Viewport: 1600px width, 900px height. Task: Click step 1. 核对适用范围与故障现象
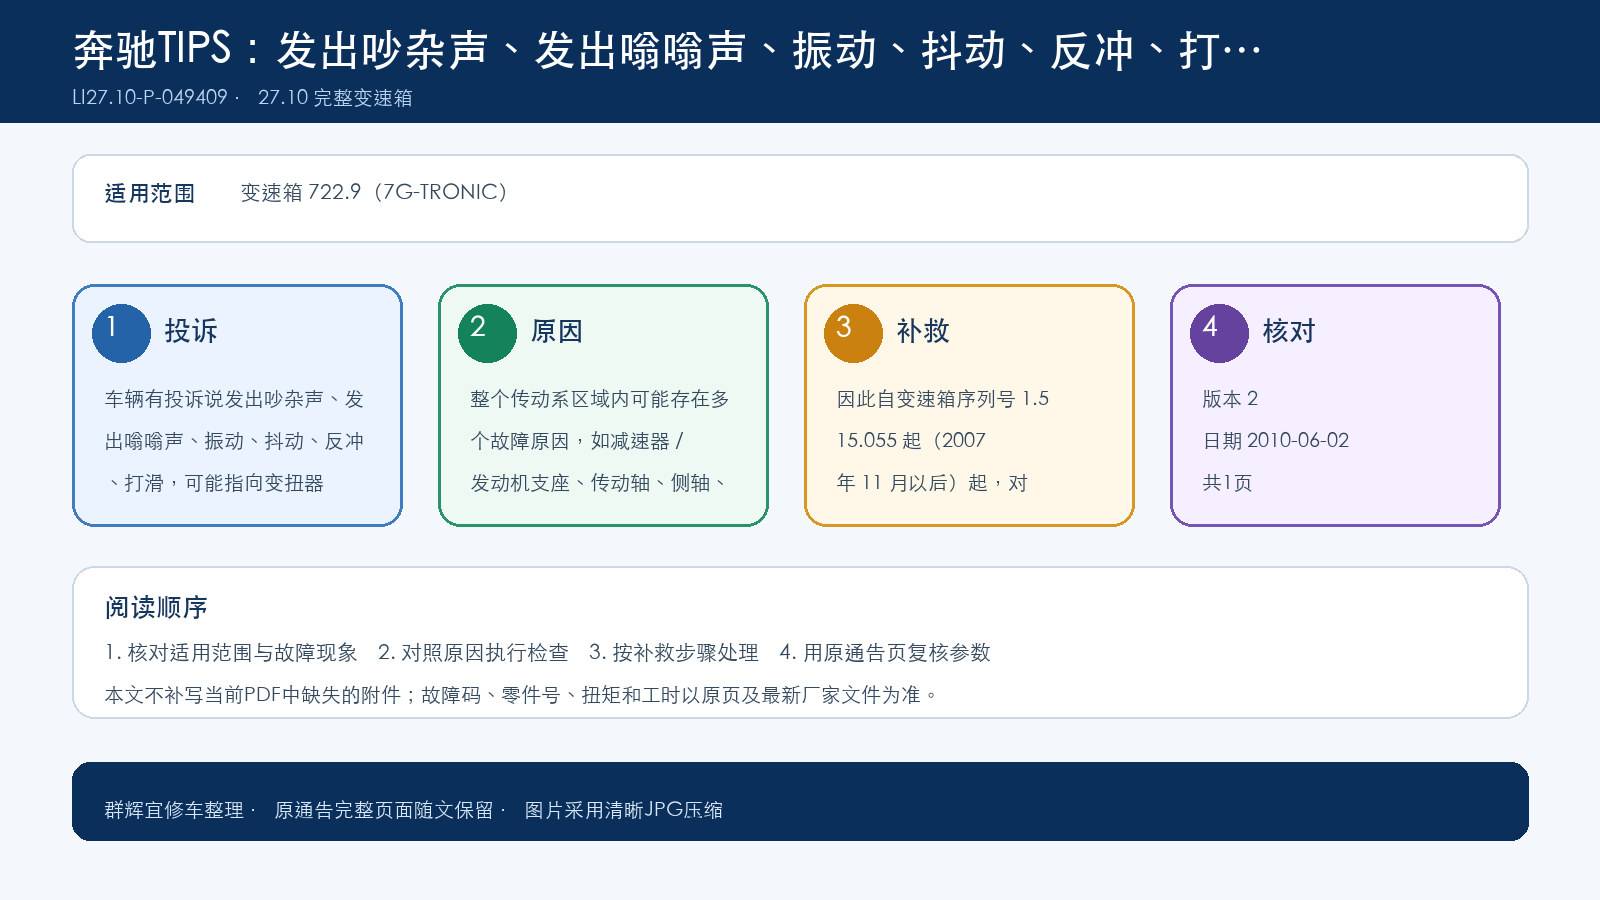click(231, 653)
